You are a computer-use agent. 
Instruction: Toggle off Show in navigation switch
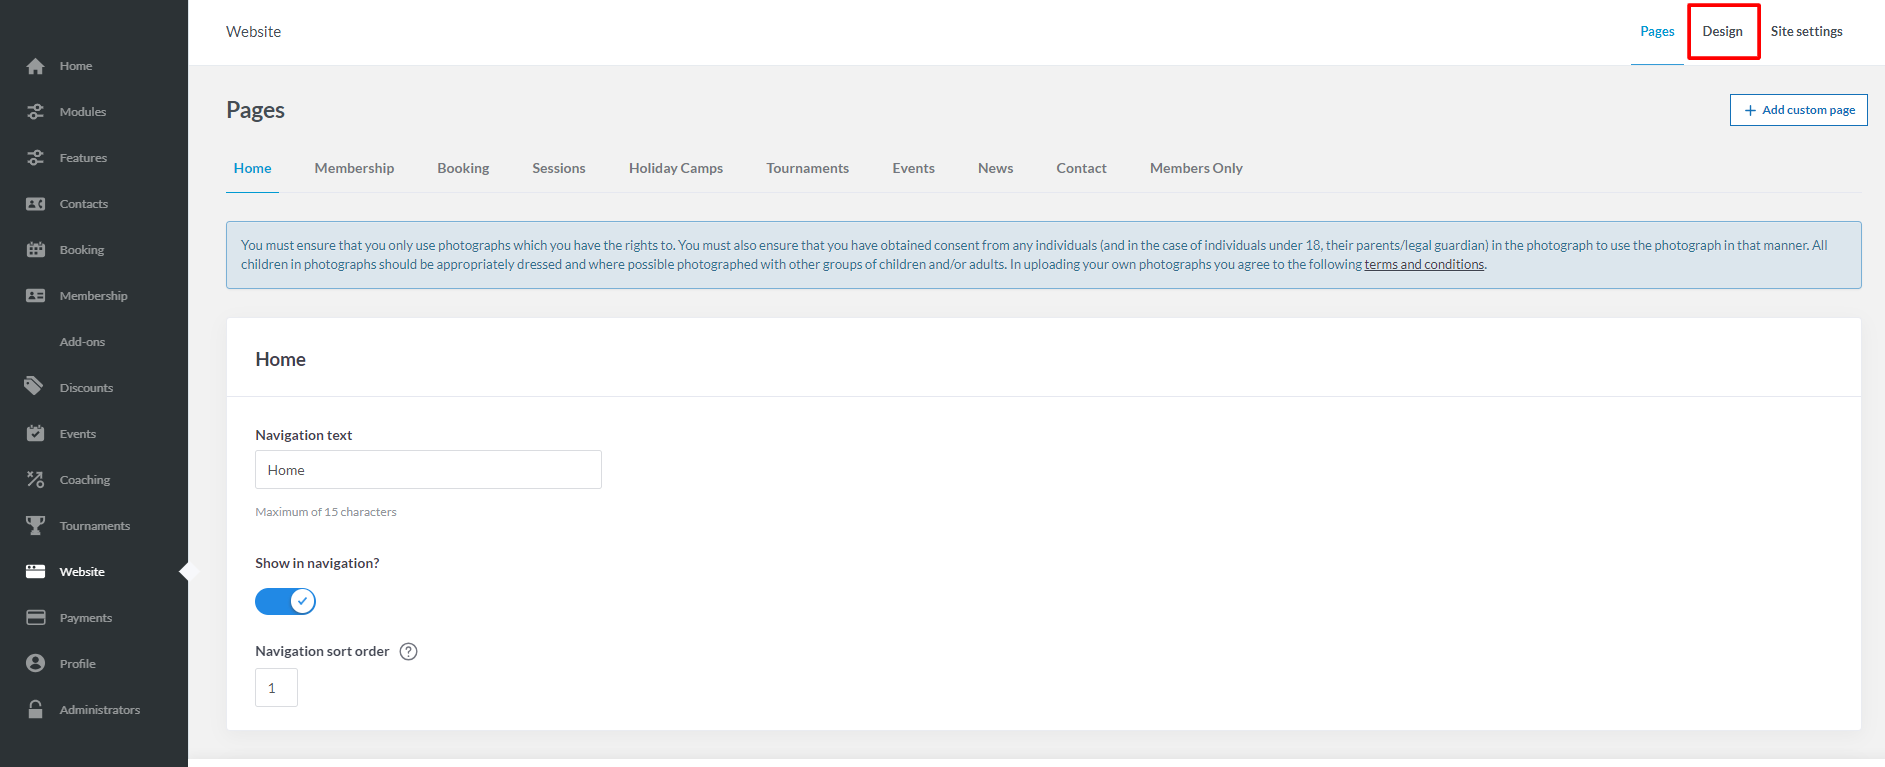(285, 601)
